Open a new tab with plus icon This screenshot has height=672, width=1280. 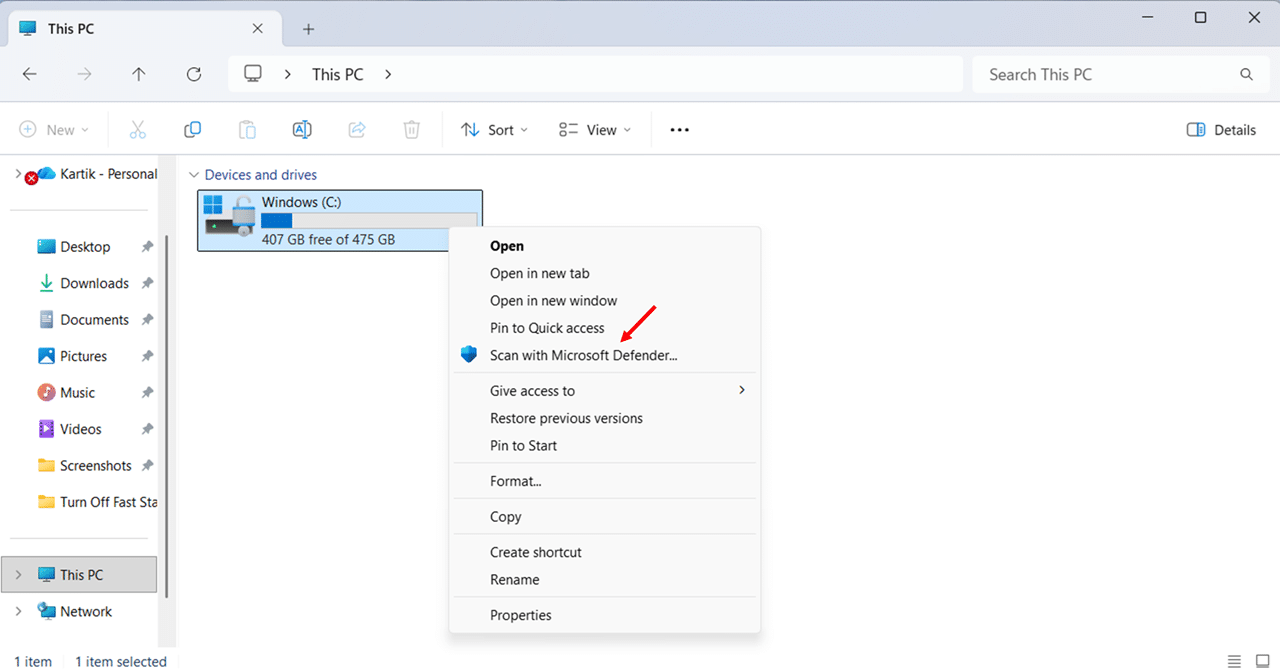[x=308, y=29]
